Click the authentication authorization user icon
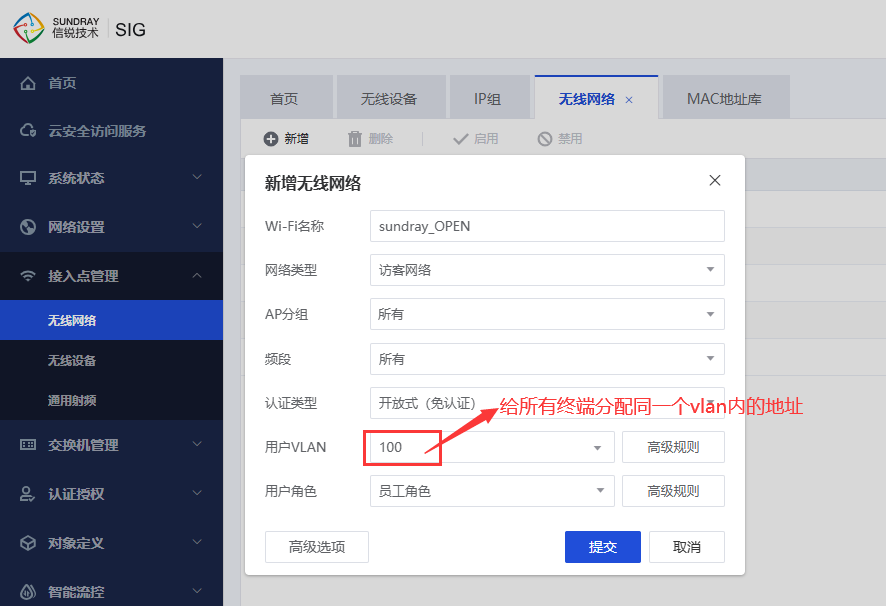 pos(28,494)
